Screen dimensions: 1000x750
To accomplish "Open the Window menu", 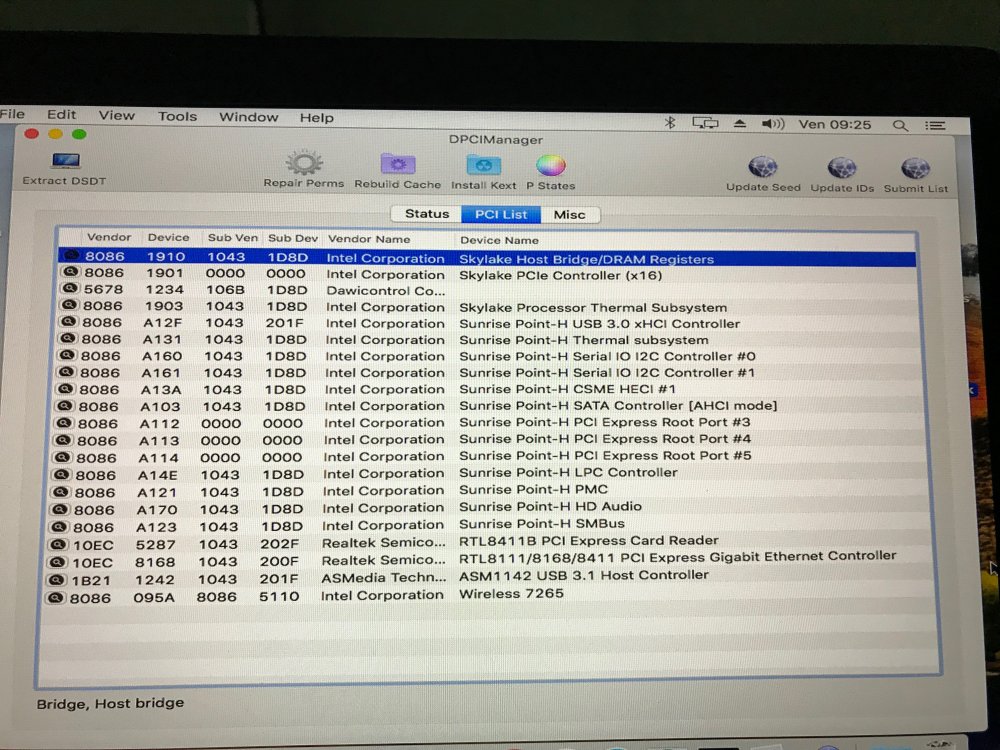I will [x=249, y=117].
